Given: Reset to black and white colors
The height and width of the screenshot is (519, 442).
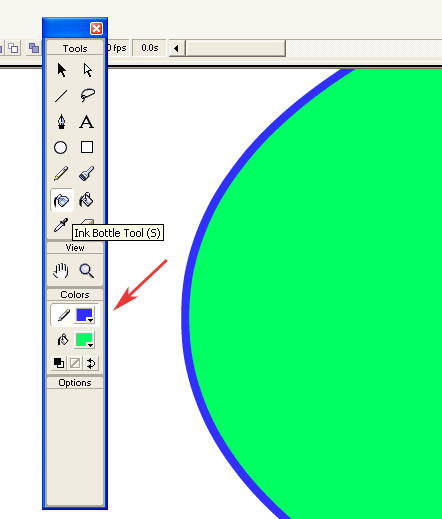Looking at the screenshot, I should 59,363.
